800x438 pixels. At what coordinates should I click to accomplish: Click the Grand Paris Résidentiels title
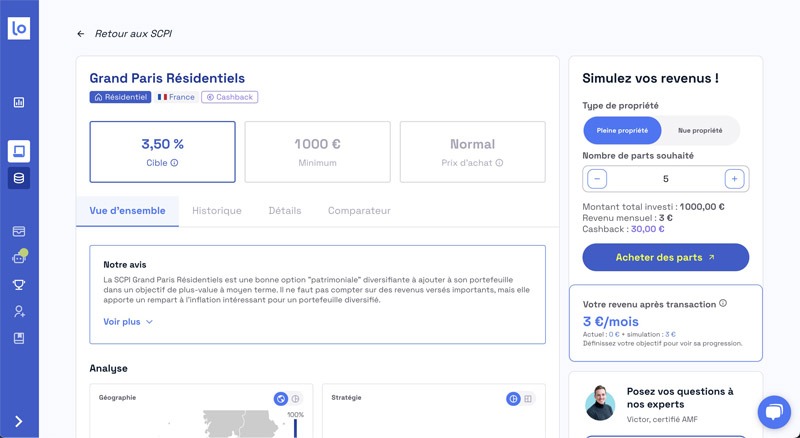(167, 78)
